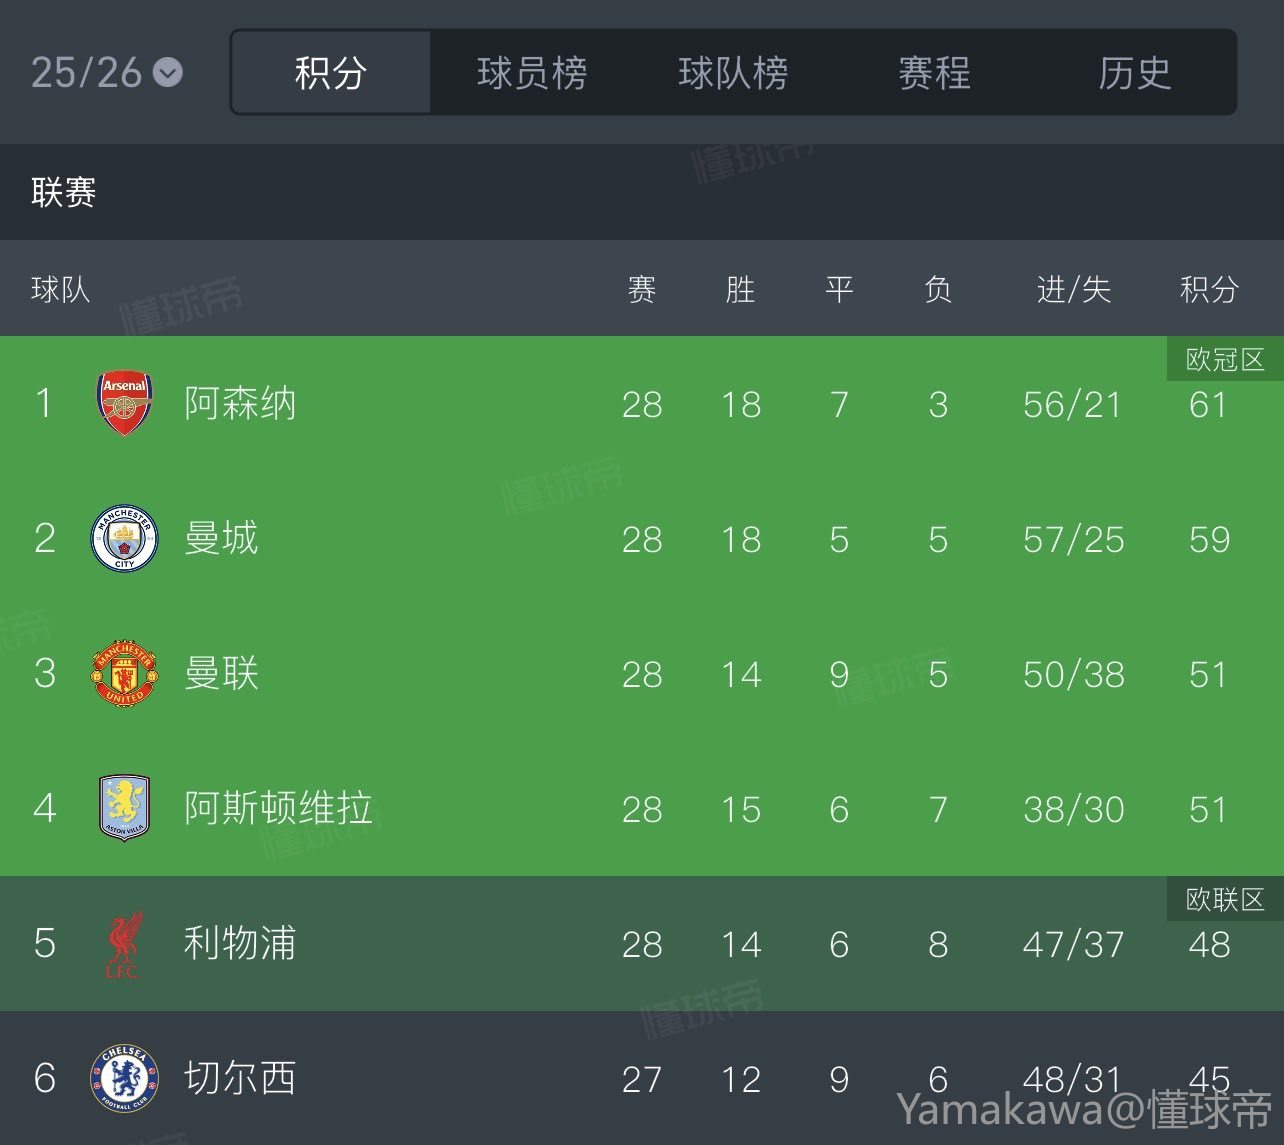Click the Aston Villa club crest

pos(124,808)
